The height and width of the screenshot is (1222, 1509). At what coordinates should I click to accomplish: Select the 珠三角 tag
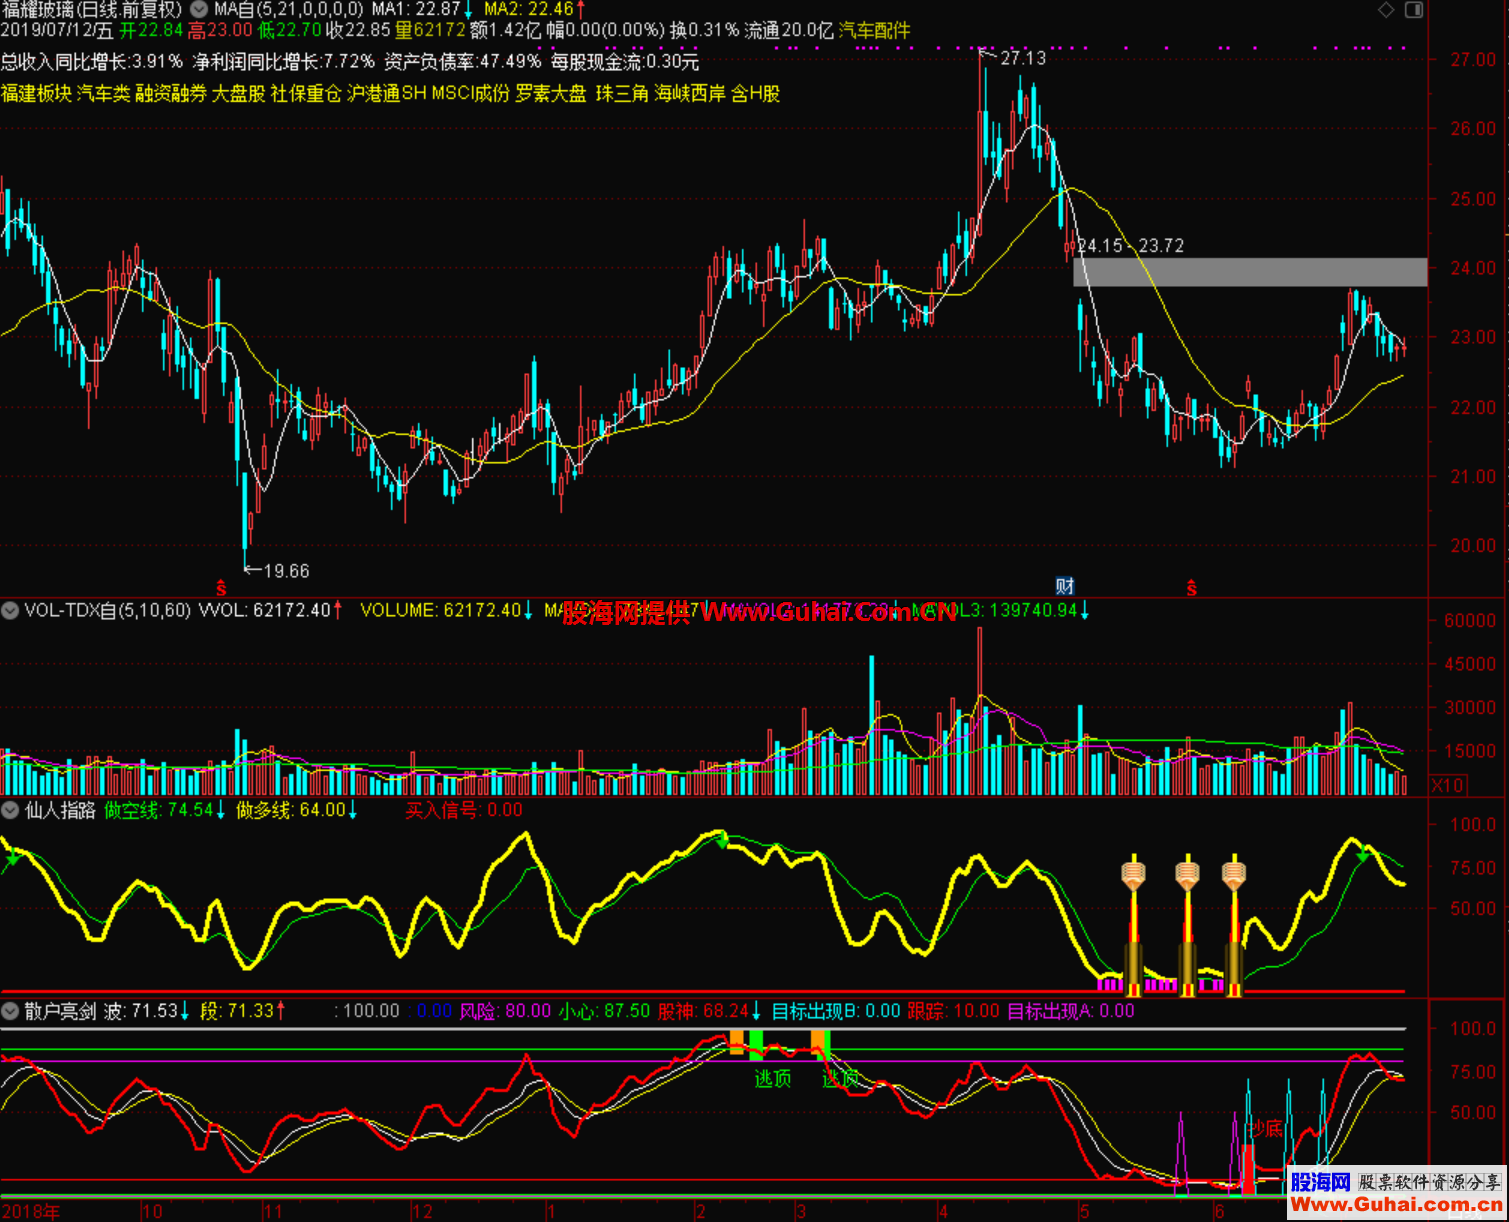622,94
